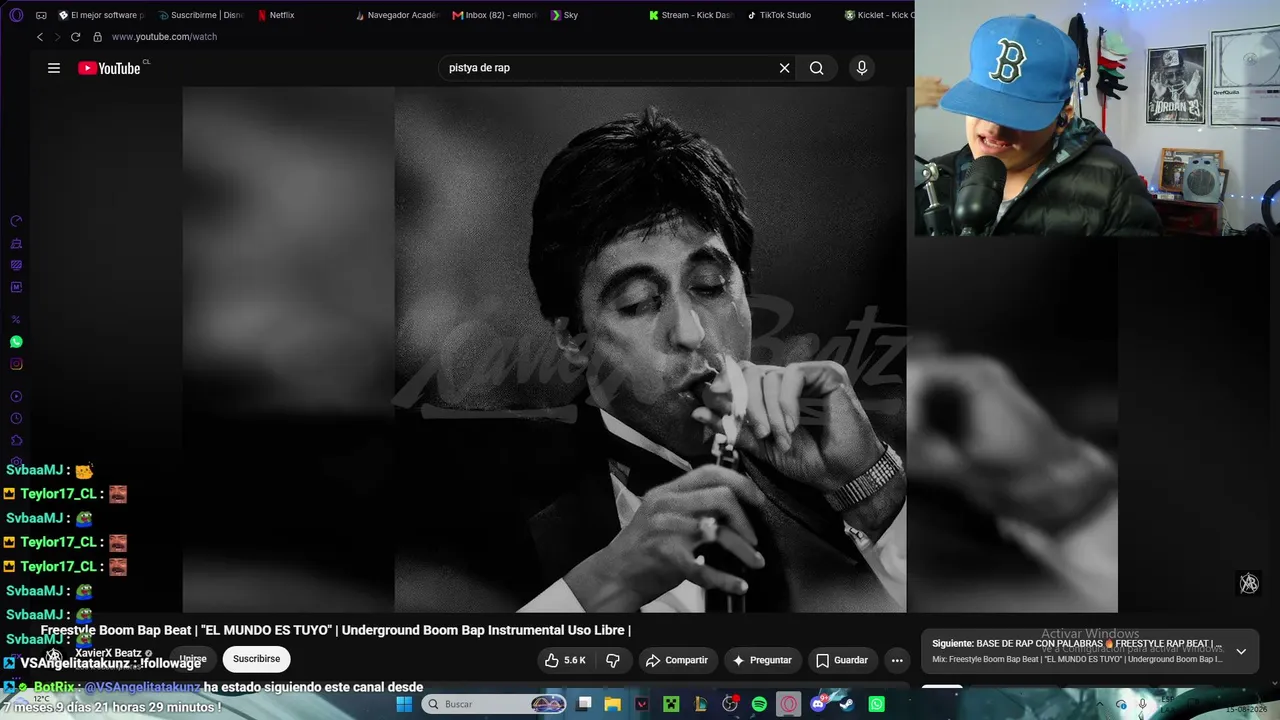Switch to the 'El mejor software' tab
Screen dimensions: 1280x720
point(101,15)
